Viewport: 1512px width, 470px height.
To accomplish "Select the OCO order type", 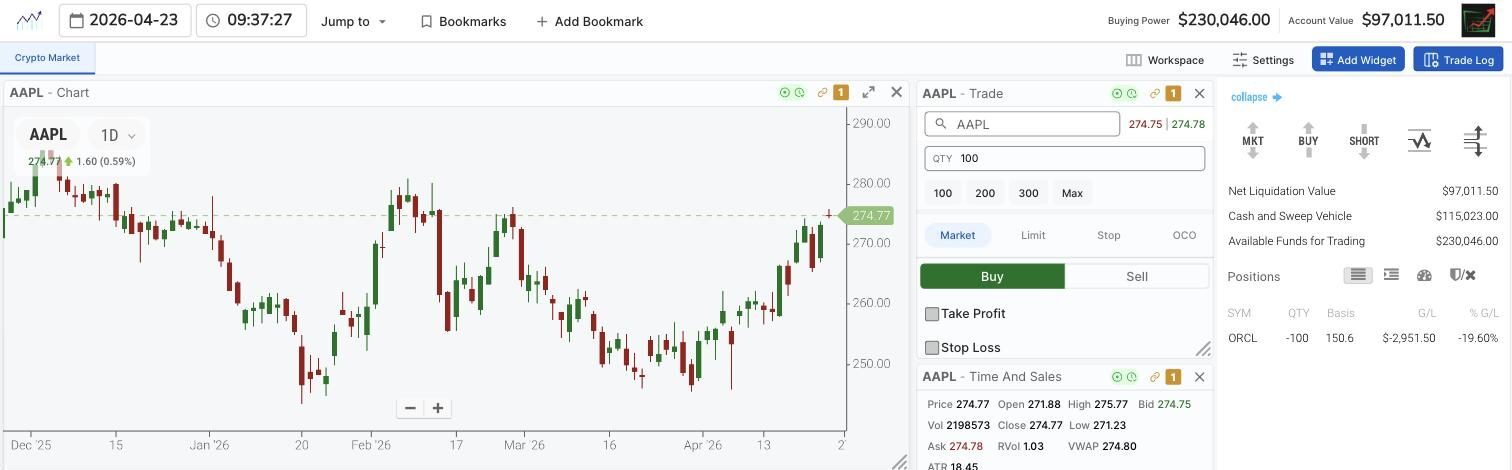I will pos(1184,235).
